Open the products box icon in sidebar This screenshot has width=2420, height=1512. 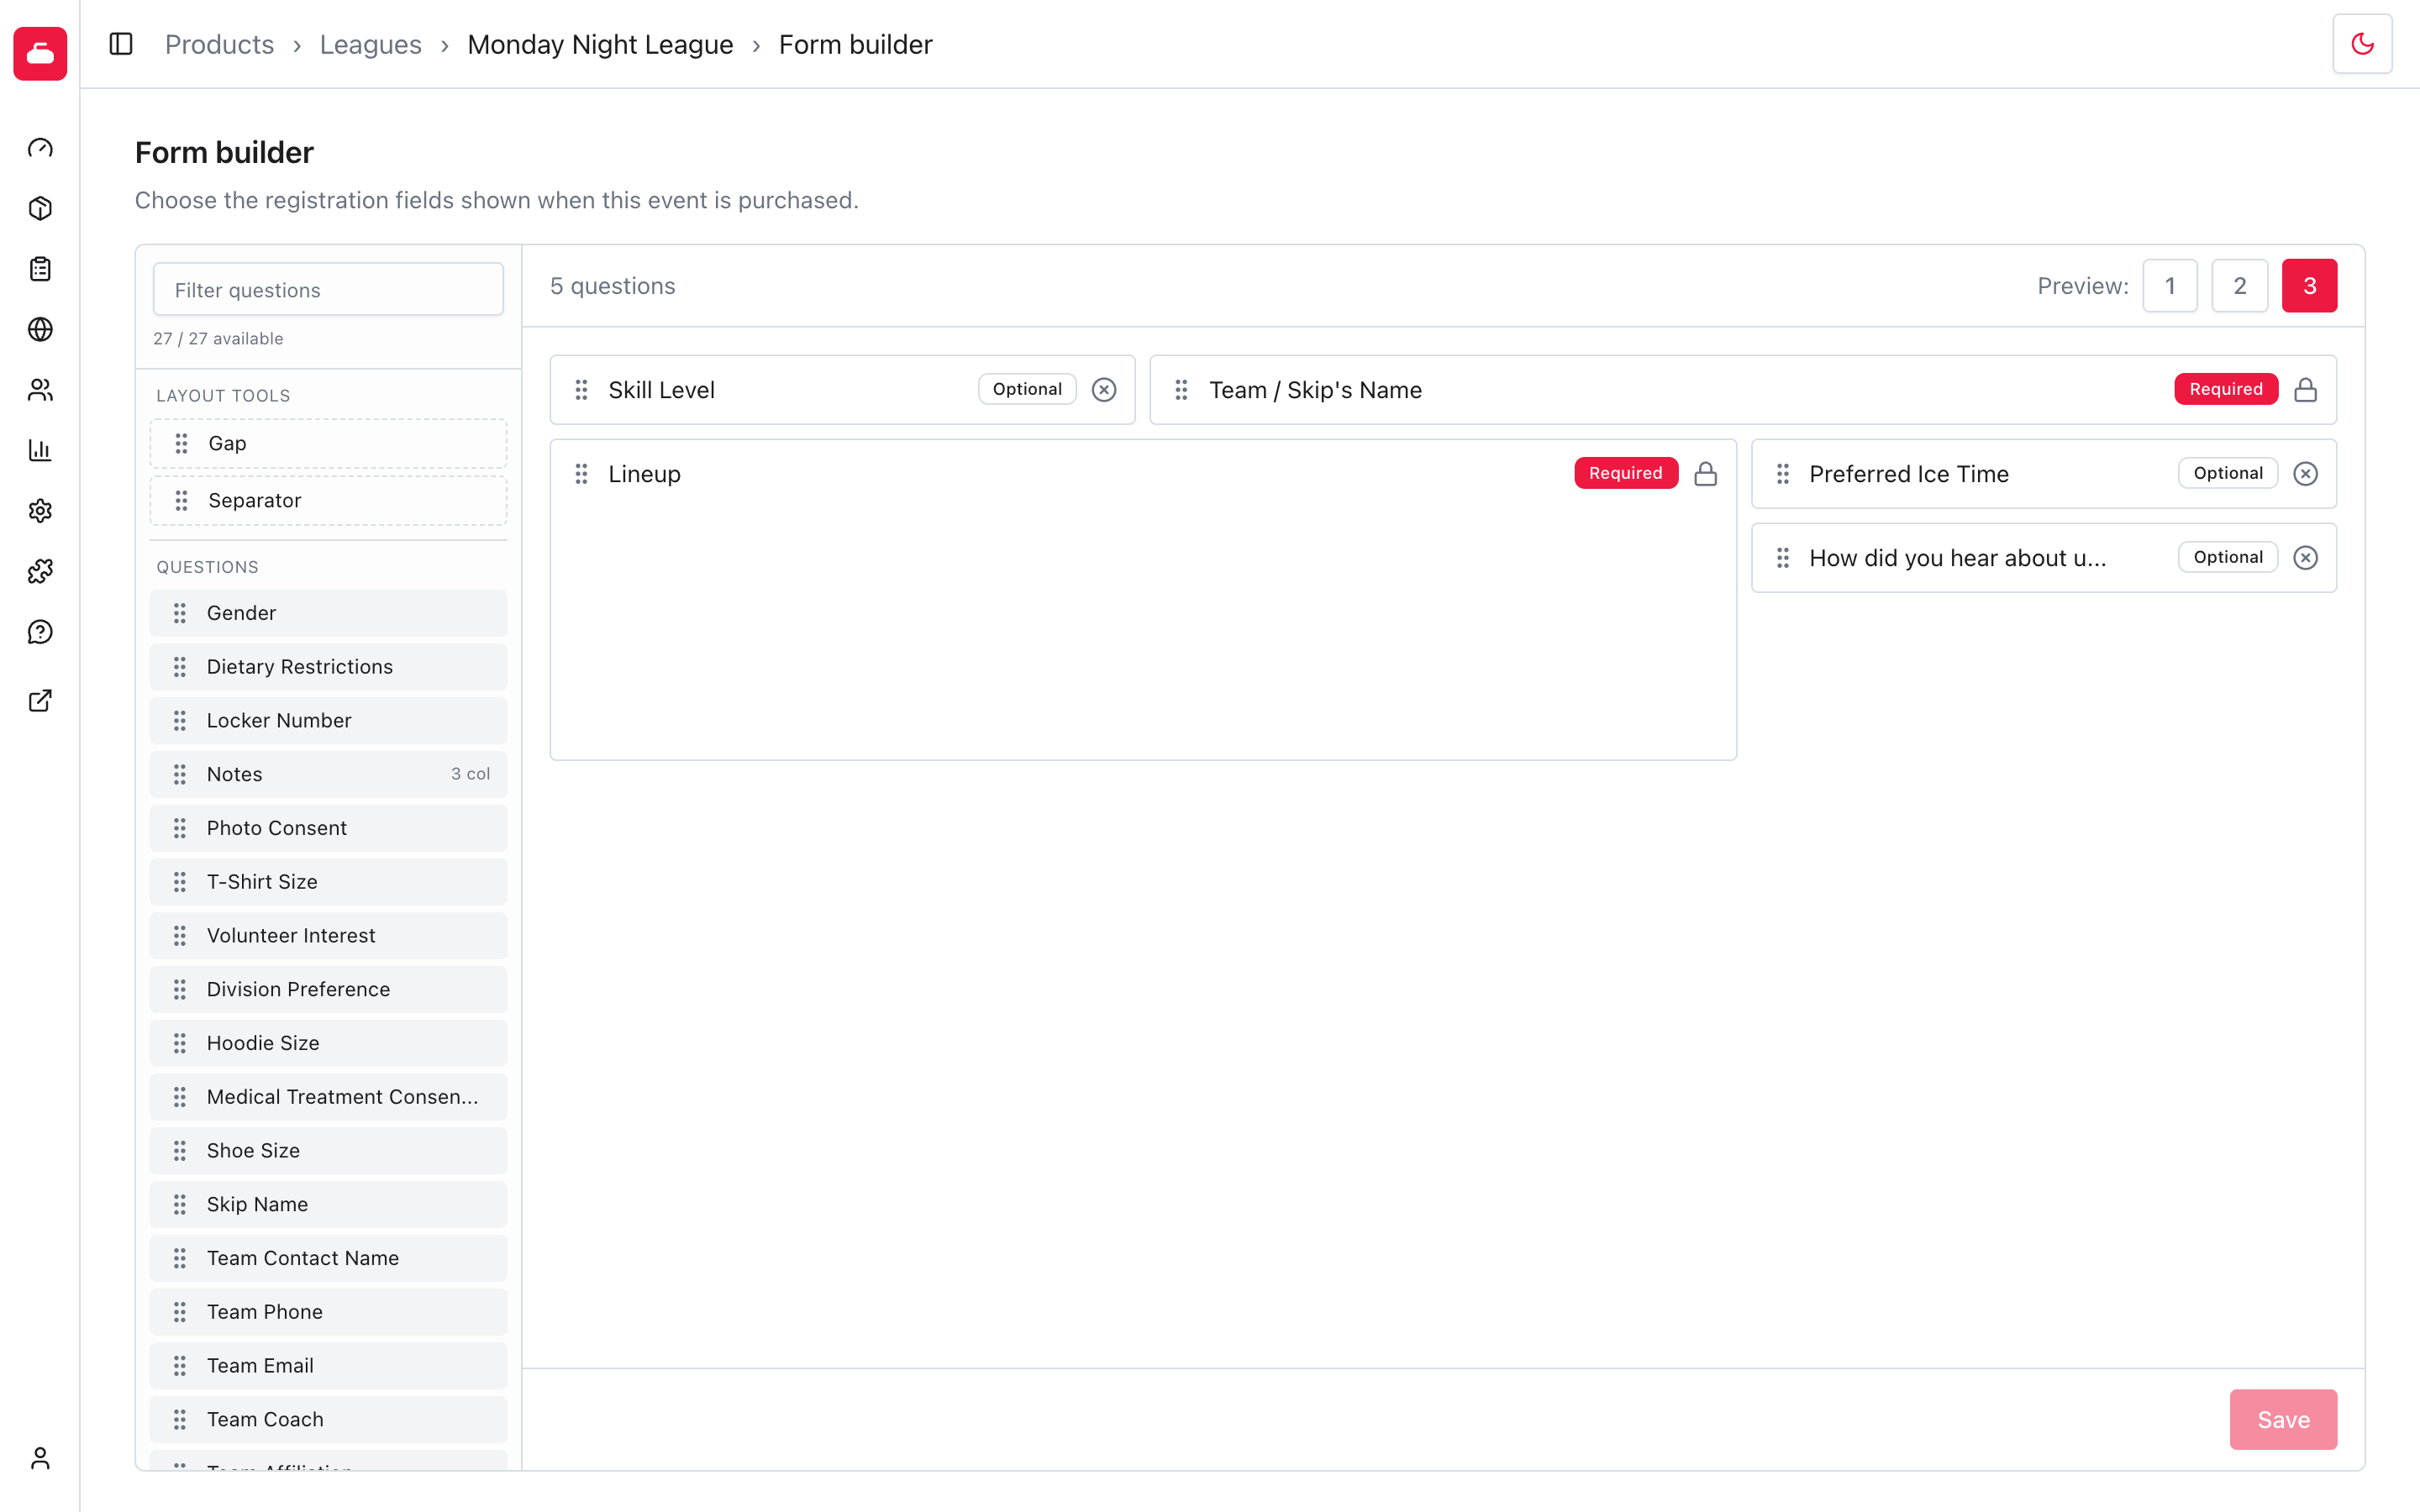point(40,208)
